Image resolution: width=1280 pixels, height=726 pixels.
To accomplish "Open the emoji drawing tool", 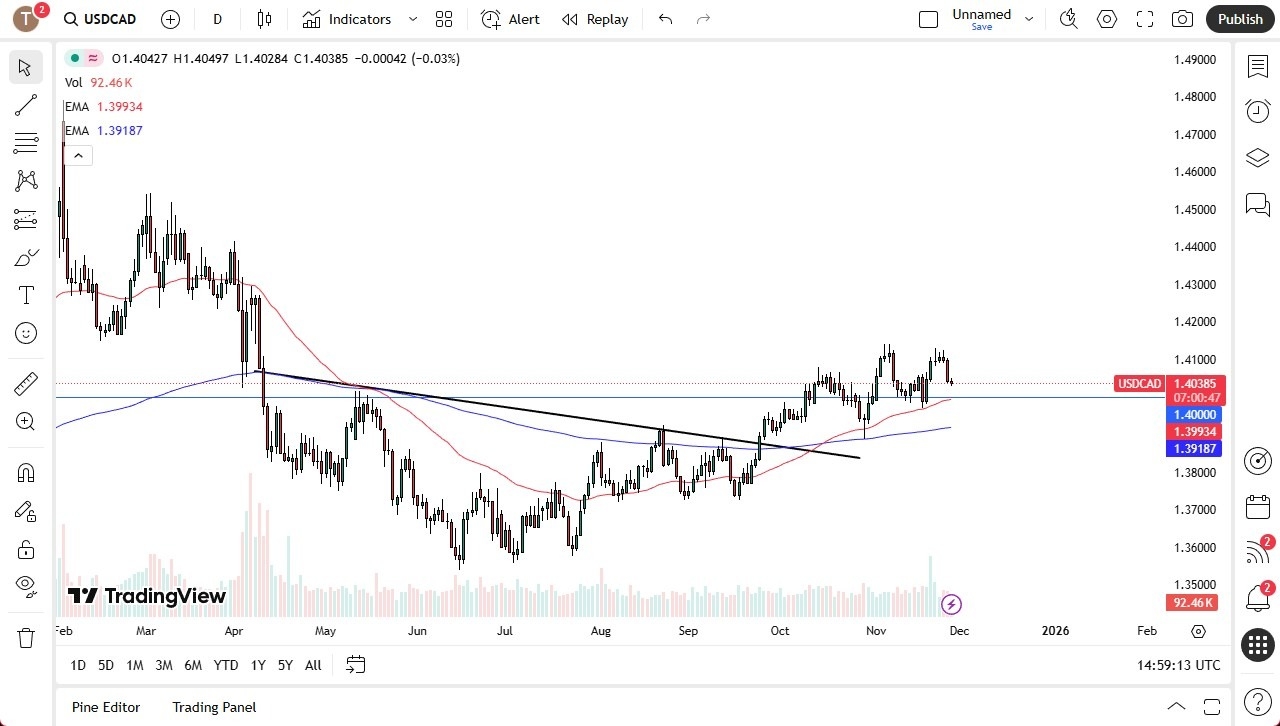I will pyautogui.click(x=25, y=333).
